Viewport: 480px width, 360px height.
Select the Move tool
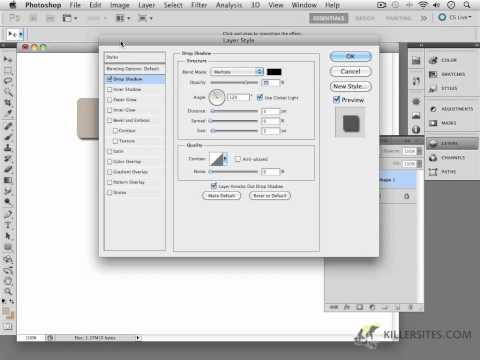(7, 59)
